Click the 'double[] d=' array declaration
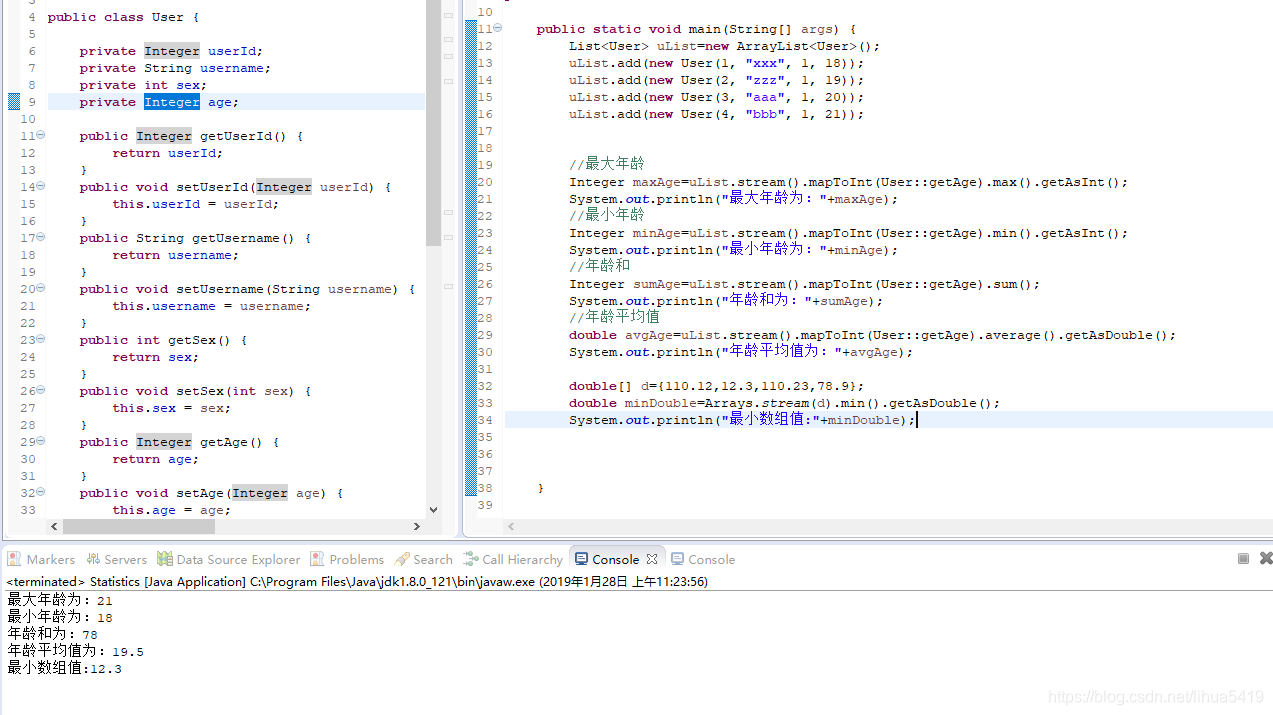This screenshot has height=715, width=1273. pyautogui.click(x=716, y=386)
